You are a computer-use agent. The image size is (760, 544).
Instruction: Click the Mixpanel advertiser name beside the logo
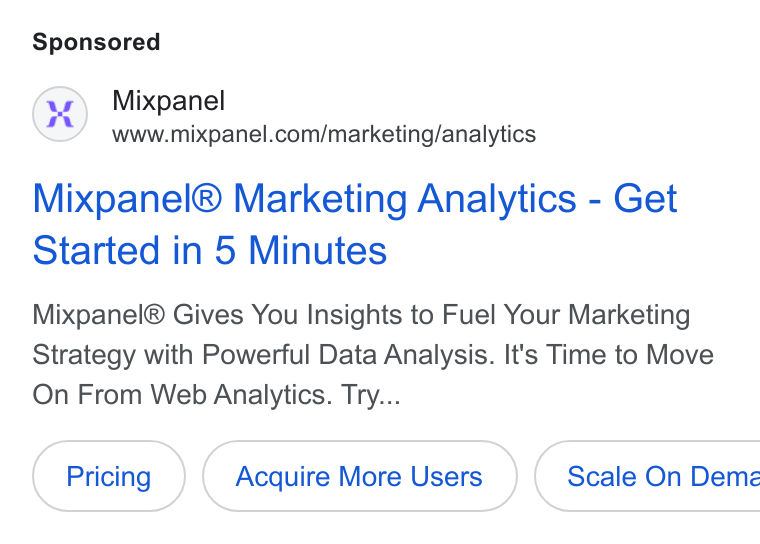click(x=168, y=101)
